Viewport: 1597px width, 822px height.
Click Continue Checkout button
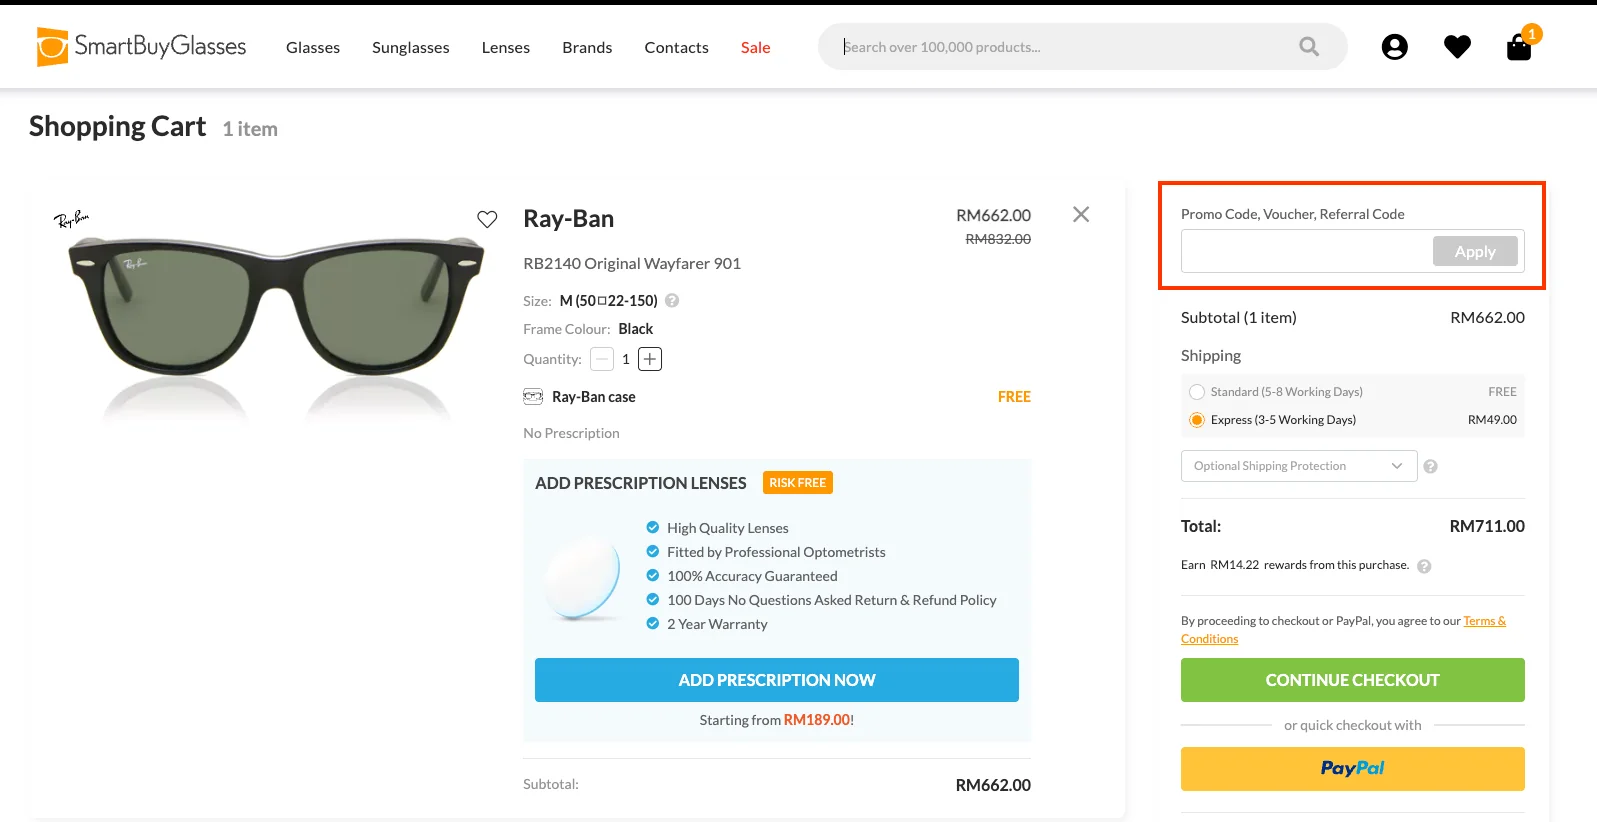coord(1353,680)
